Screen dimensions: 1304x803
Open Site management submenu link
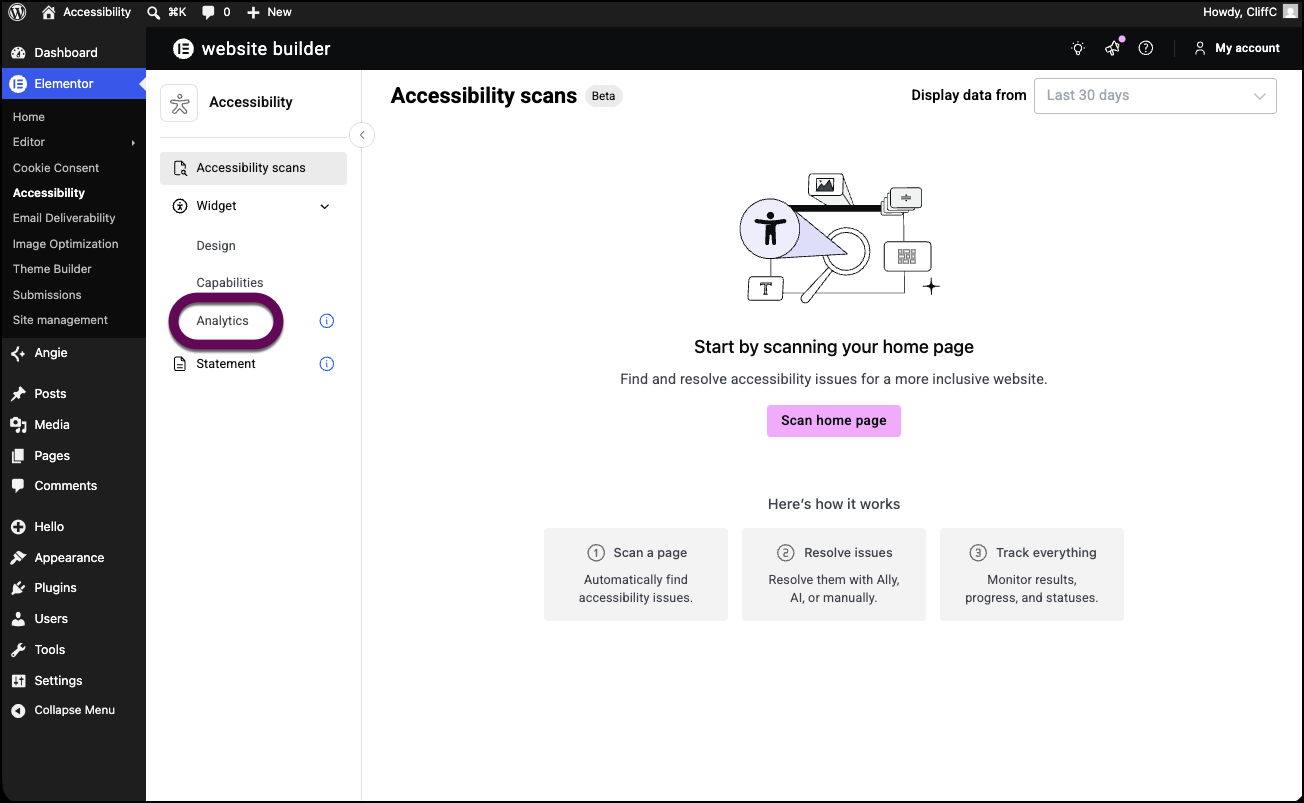(60, 320)
